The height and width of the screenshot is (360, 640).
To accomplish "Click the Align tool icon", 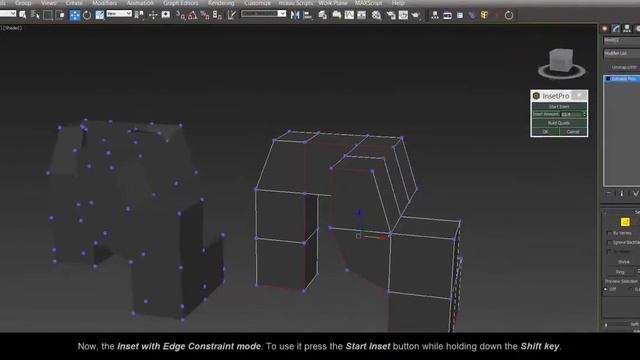I will point(308,15).
